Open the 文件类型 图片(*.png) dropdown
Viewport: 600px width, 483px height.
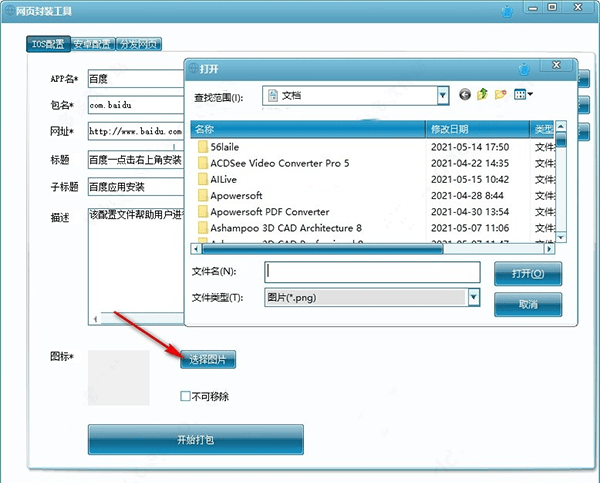coord(474,297)
